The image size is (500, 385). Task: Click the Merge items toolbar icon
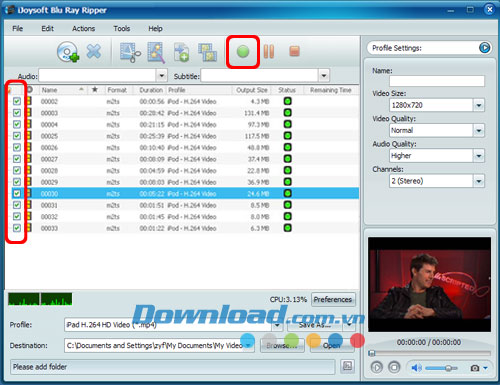(207, 52)
